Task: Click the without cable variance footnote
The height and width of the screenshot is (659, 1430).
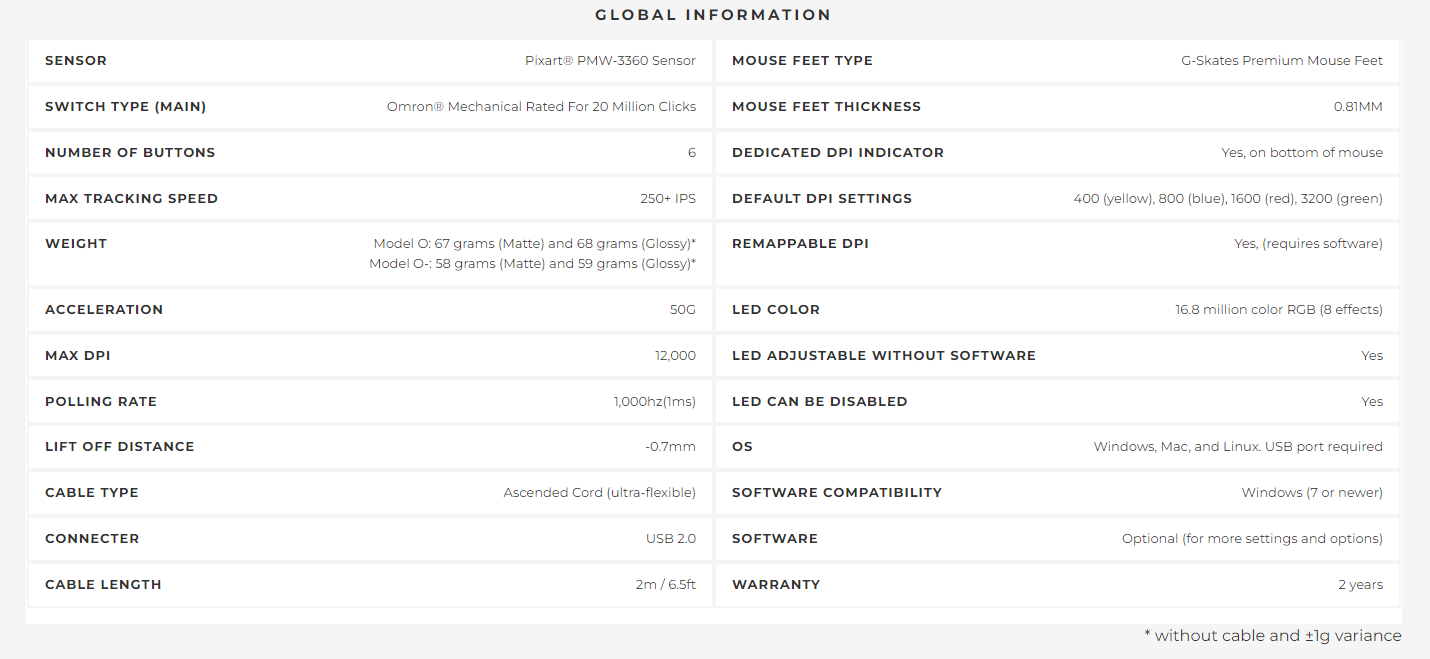Action: pyautogui.click(x=1272, y=636)
